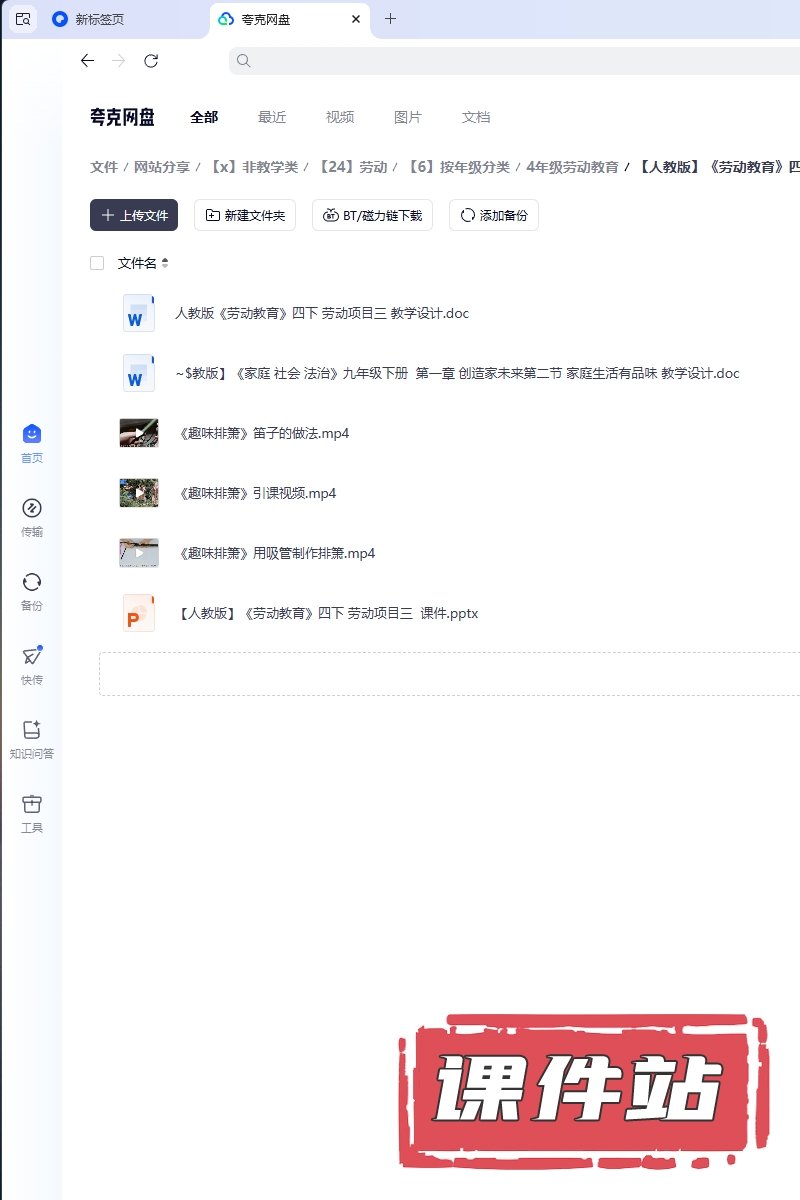Switch to the 图片 category tab
800x1200 pixels.
click(x=408, y=117)
